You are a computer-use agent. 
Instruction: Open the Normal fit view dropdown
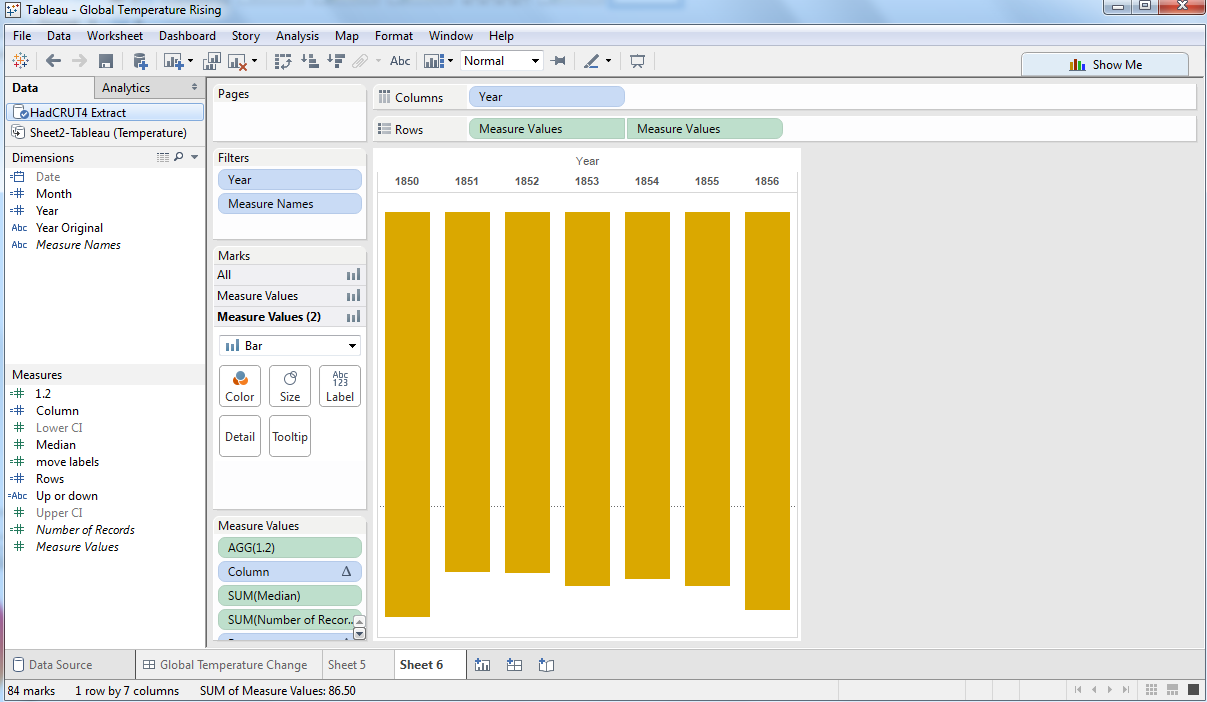pos(501,61)
